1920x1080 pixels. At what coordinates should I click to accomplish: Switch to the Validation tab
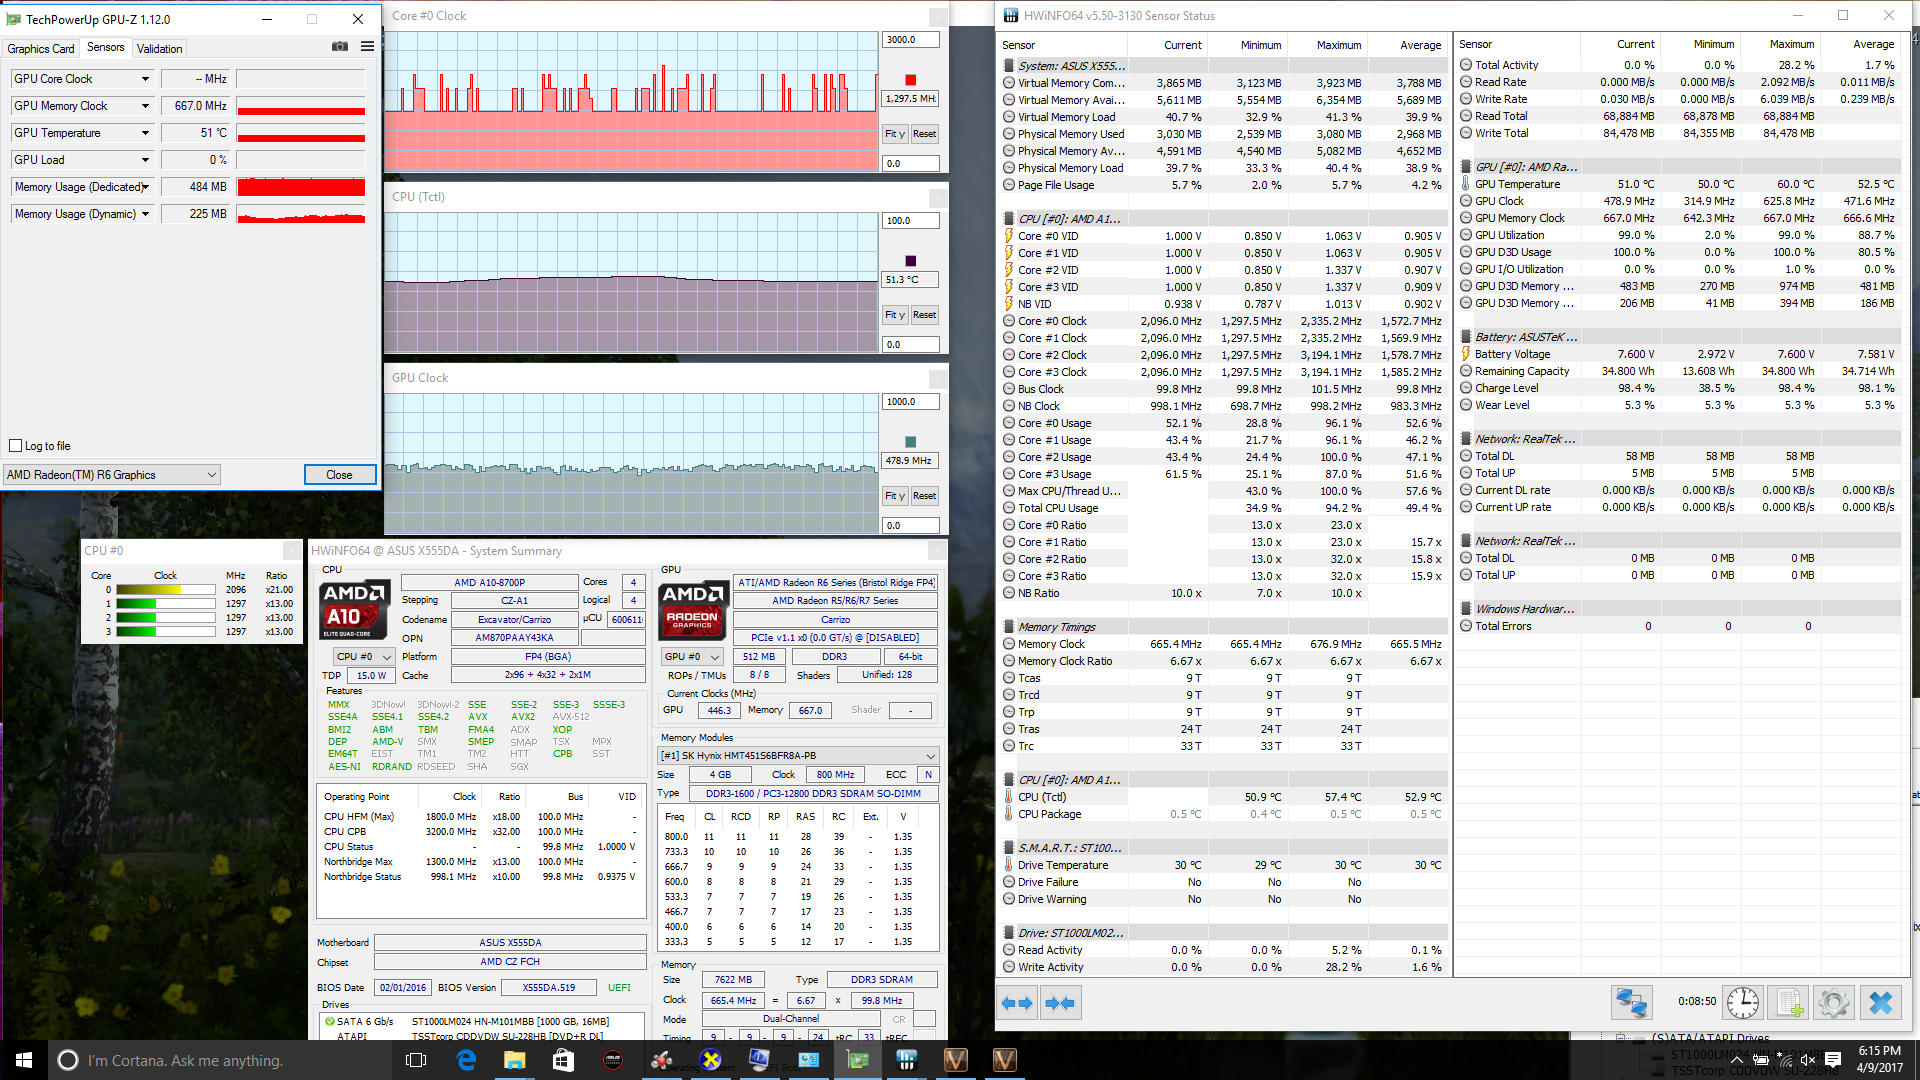(160, 49)
